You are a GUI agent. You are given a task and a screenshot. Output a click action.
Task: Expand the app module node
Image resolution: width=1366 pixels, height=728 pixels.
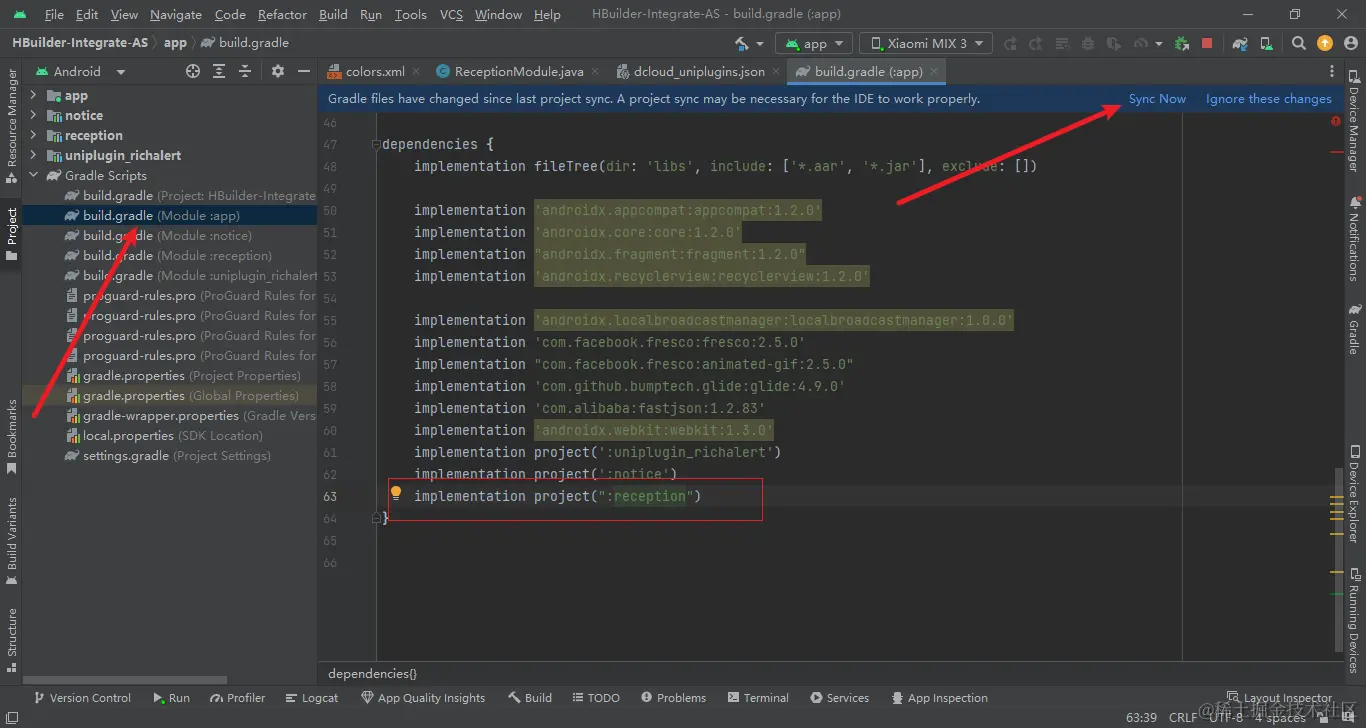point(33,95)
